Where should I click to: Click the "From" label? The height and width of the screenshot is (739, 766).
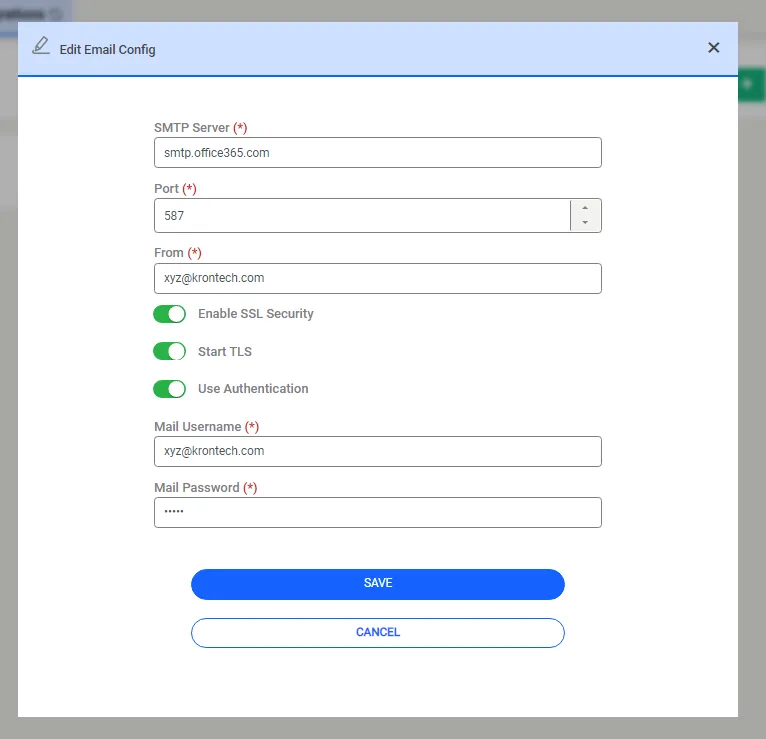(x=169, y=253)
